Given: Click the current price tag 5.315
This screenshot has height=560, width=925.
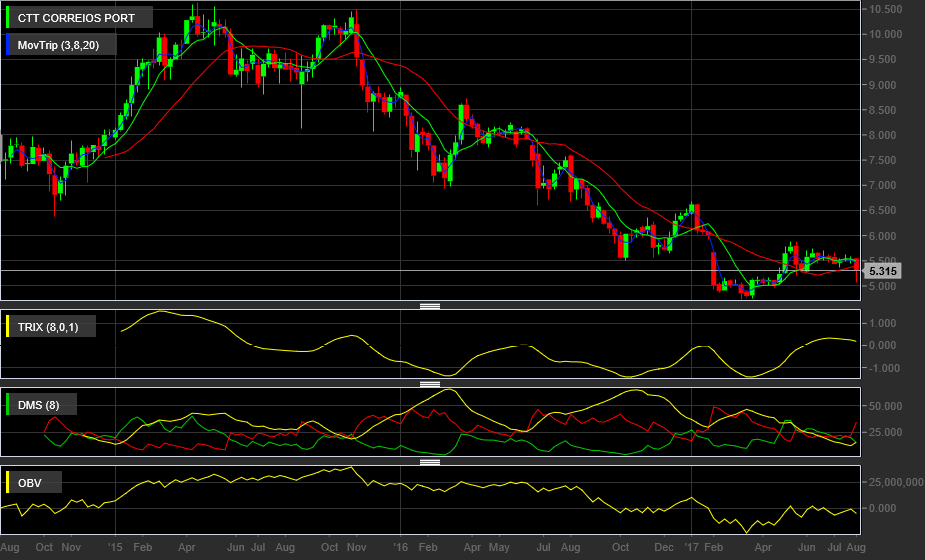Looking at the screenshot, I should point(882,271).
